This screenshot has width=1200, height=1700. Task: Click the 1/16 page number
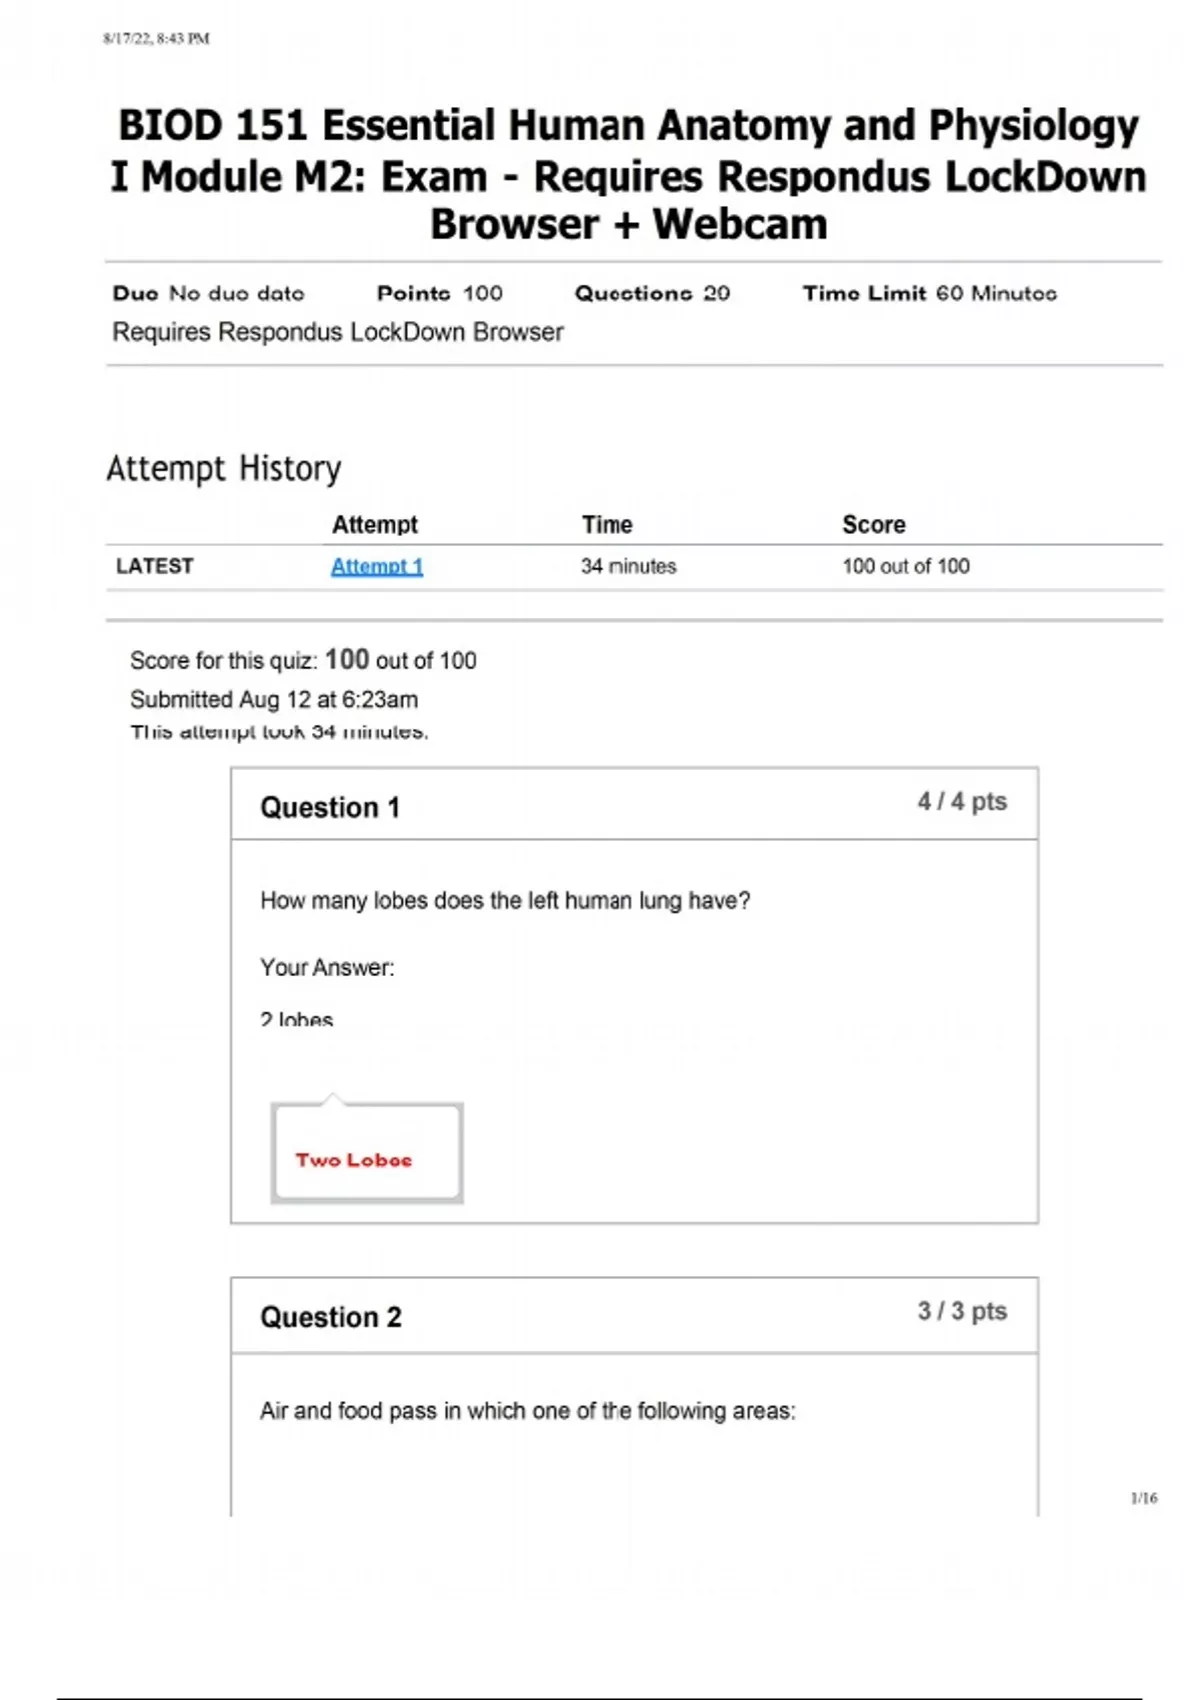pos(1144,1498)
